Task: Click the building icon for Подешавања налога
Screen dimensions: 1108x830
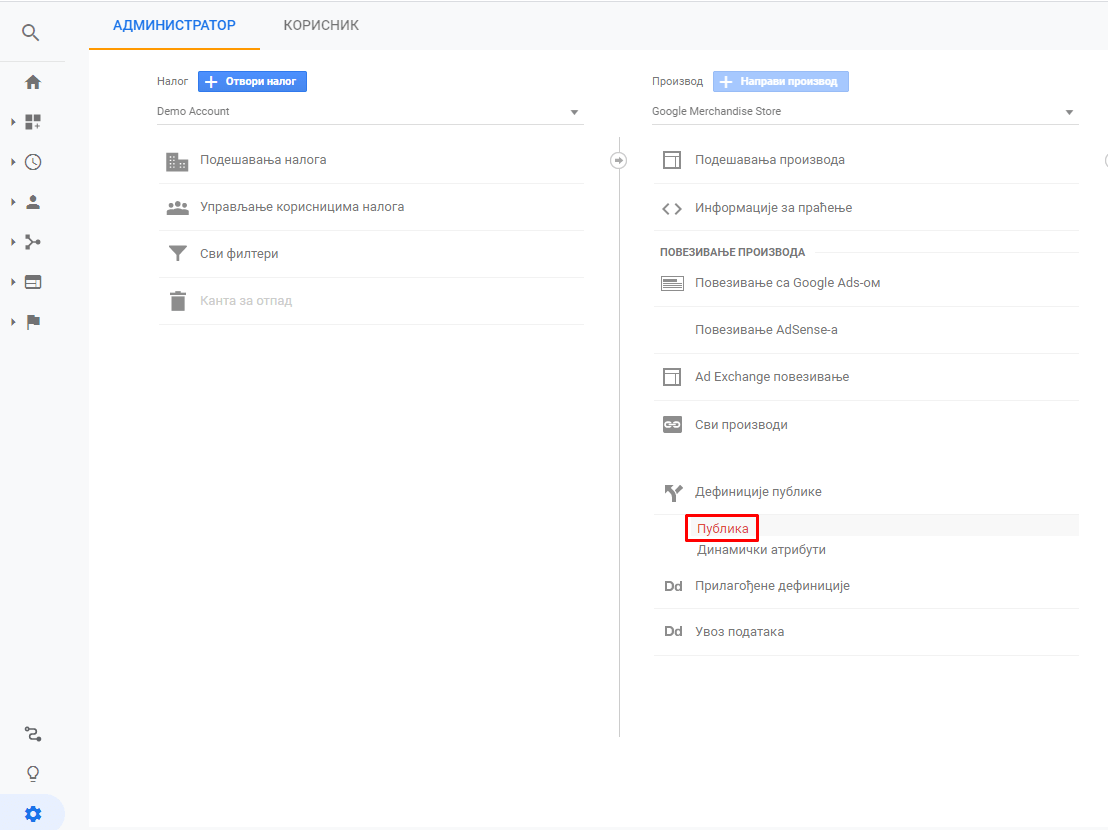Action: click(x=177, y=161)
